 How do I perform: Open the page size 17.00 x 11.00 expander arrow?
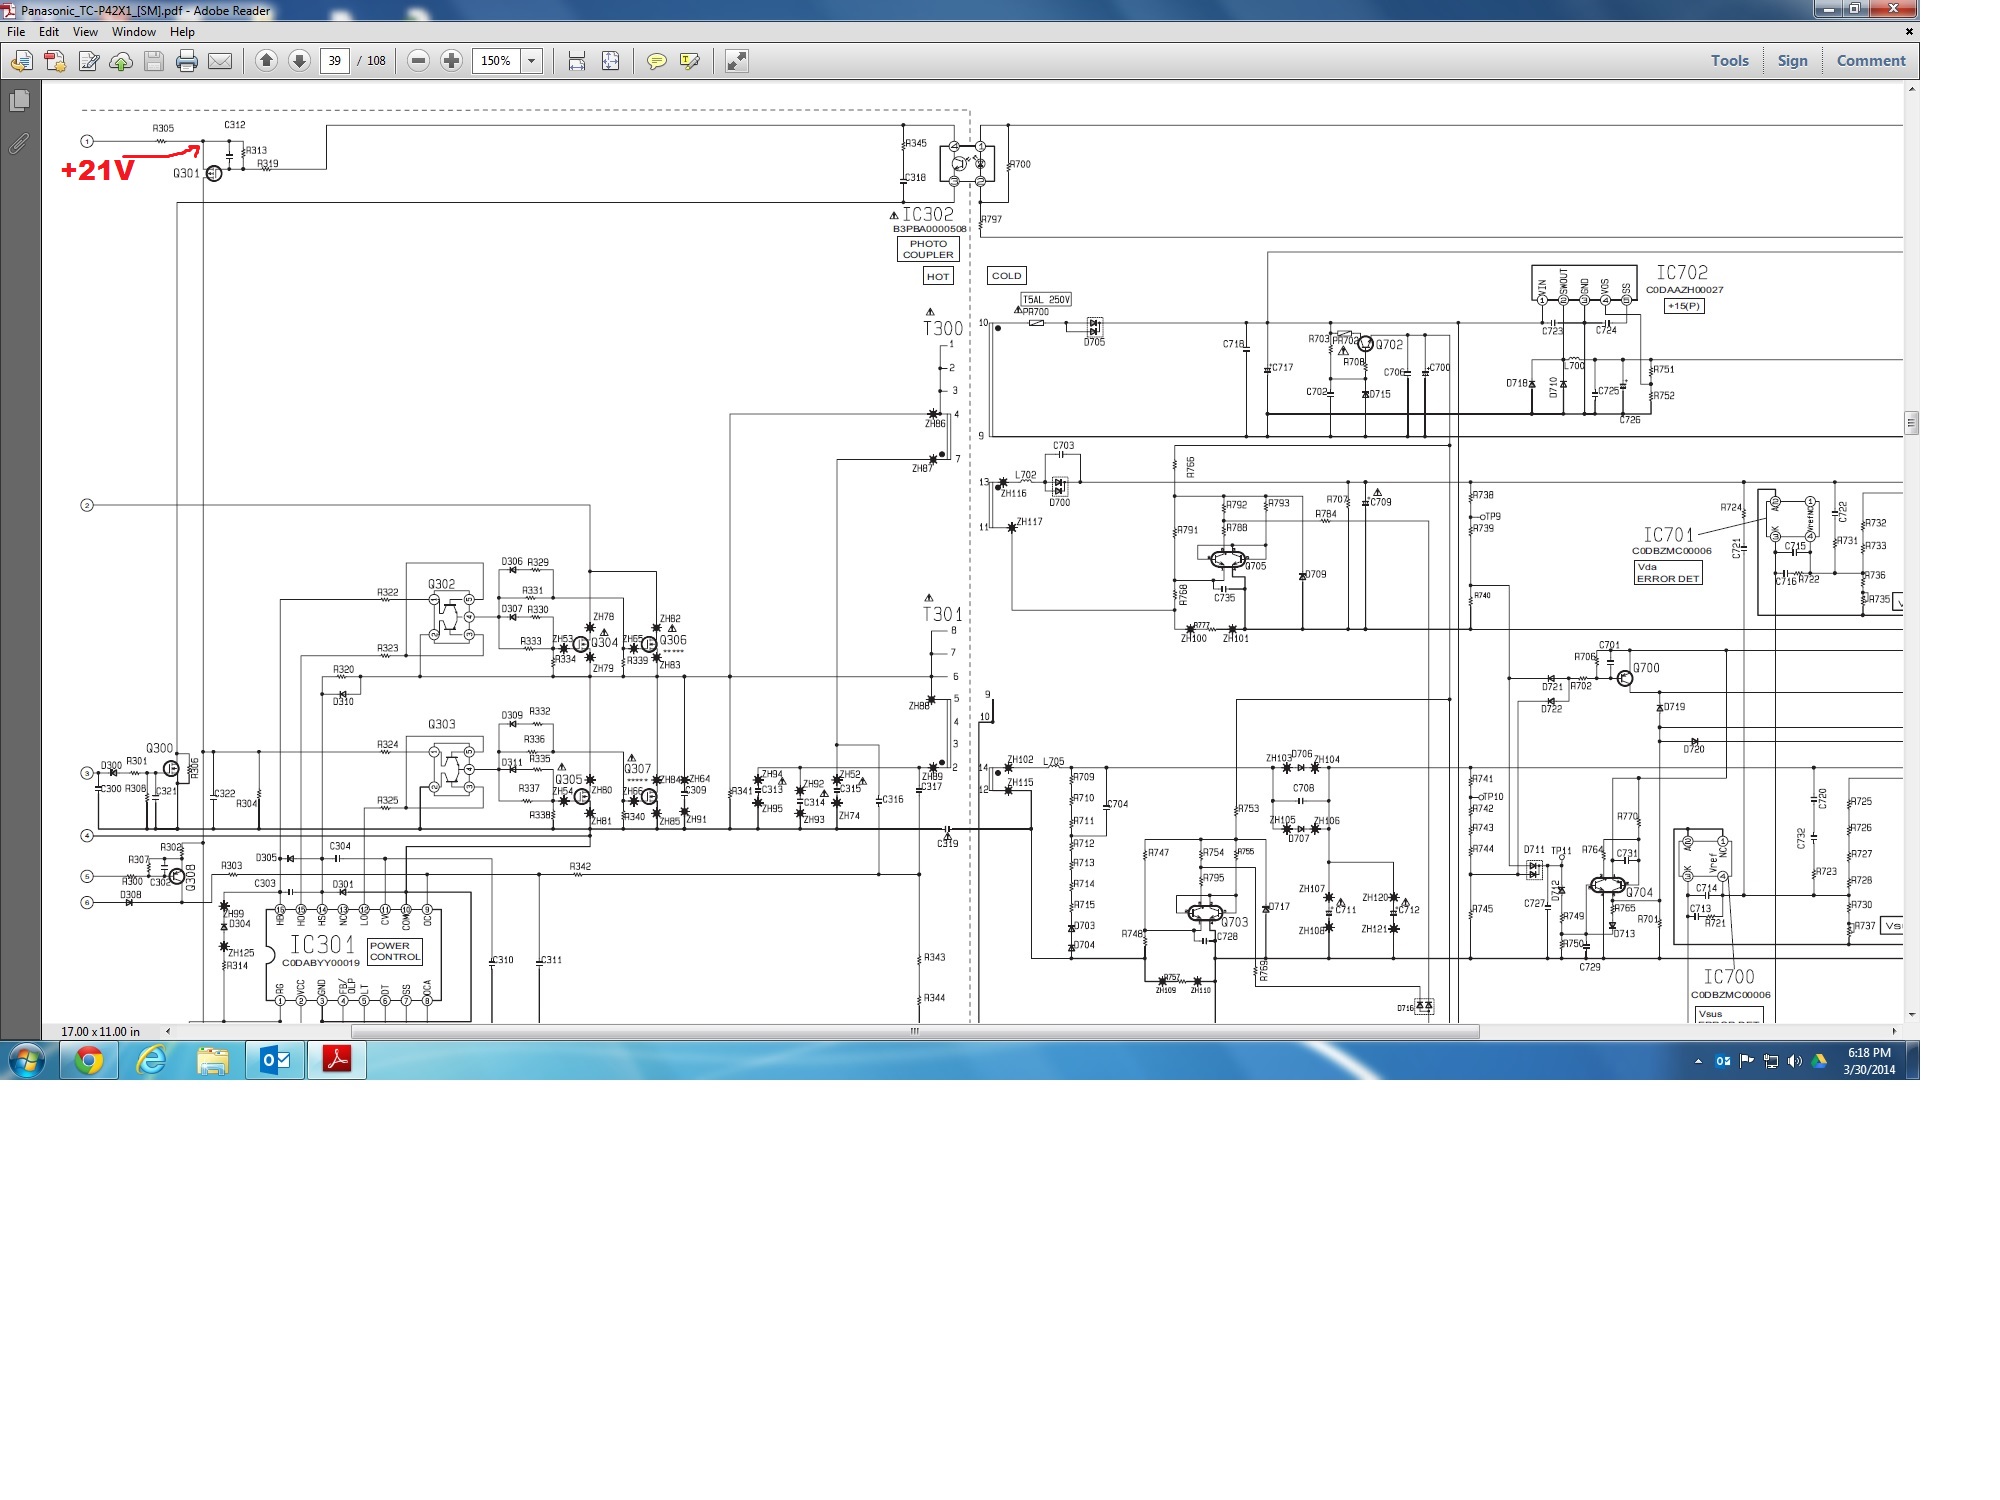point(168,1031)
